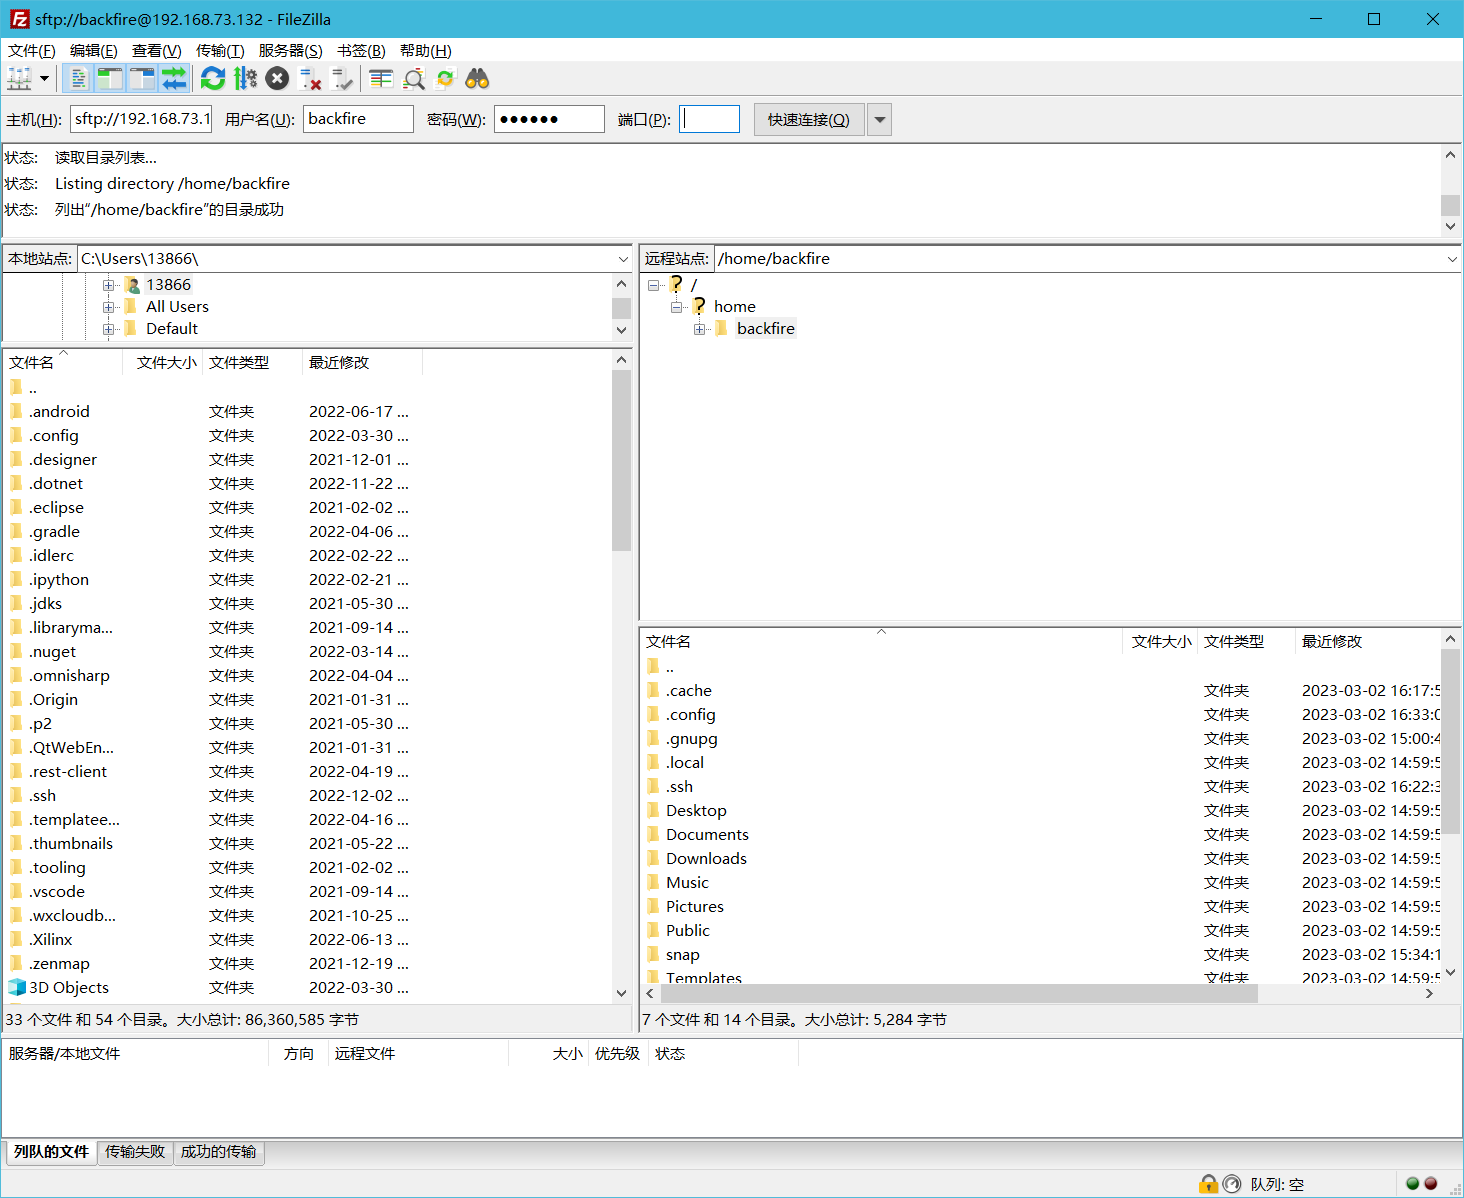Screen dimensions: 1464x1198
Task: Select the remote snap folder
Action: coord(683,955)
